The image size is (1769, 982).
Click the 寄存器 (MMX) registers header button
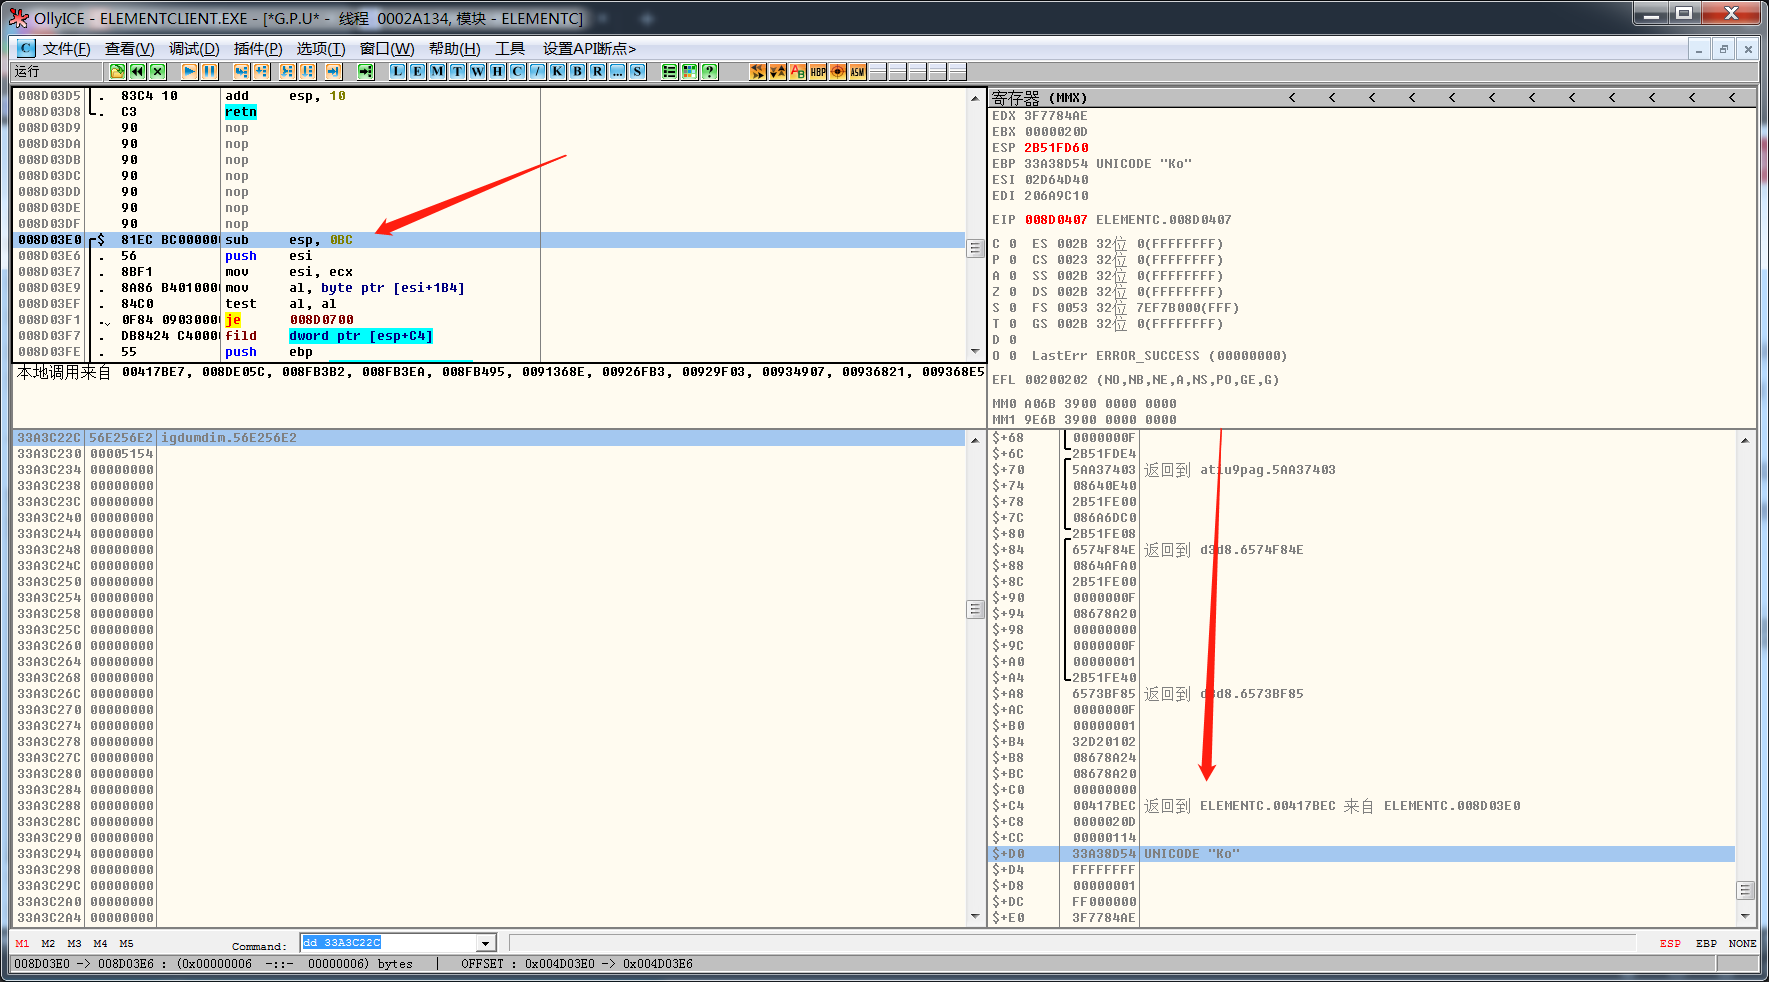(1038, 97)
